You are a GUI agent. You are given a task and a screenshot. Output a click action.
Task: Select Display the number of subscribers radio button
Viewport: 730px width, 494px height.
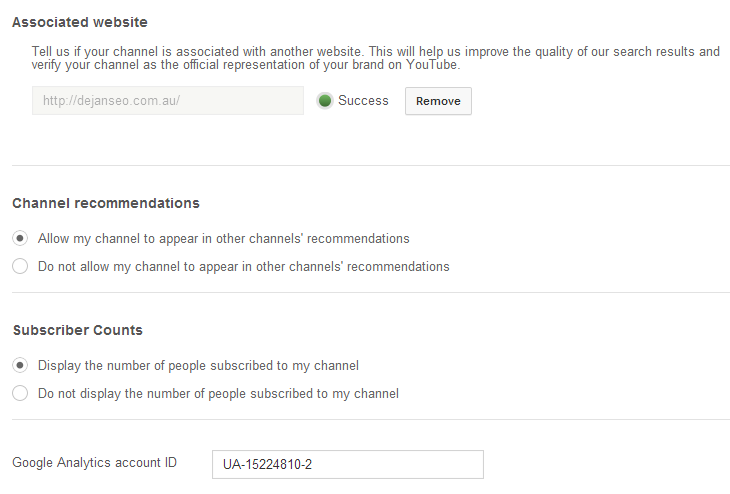[x=20, y=365]
